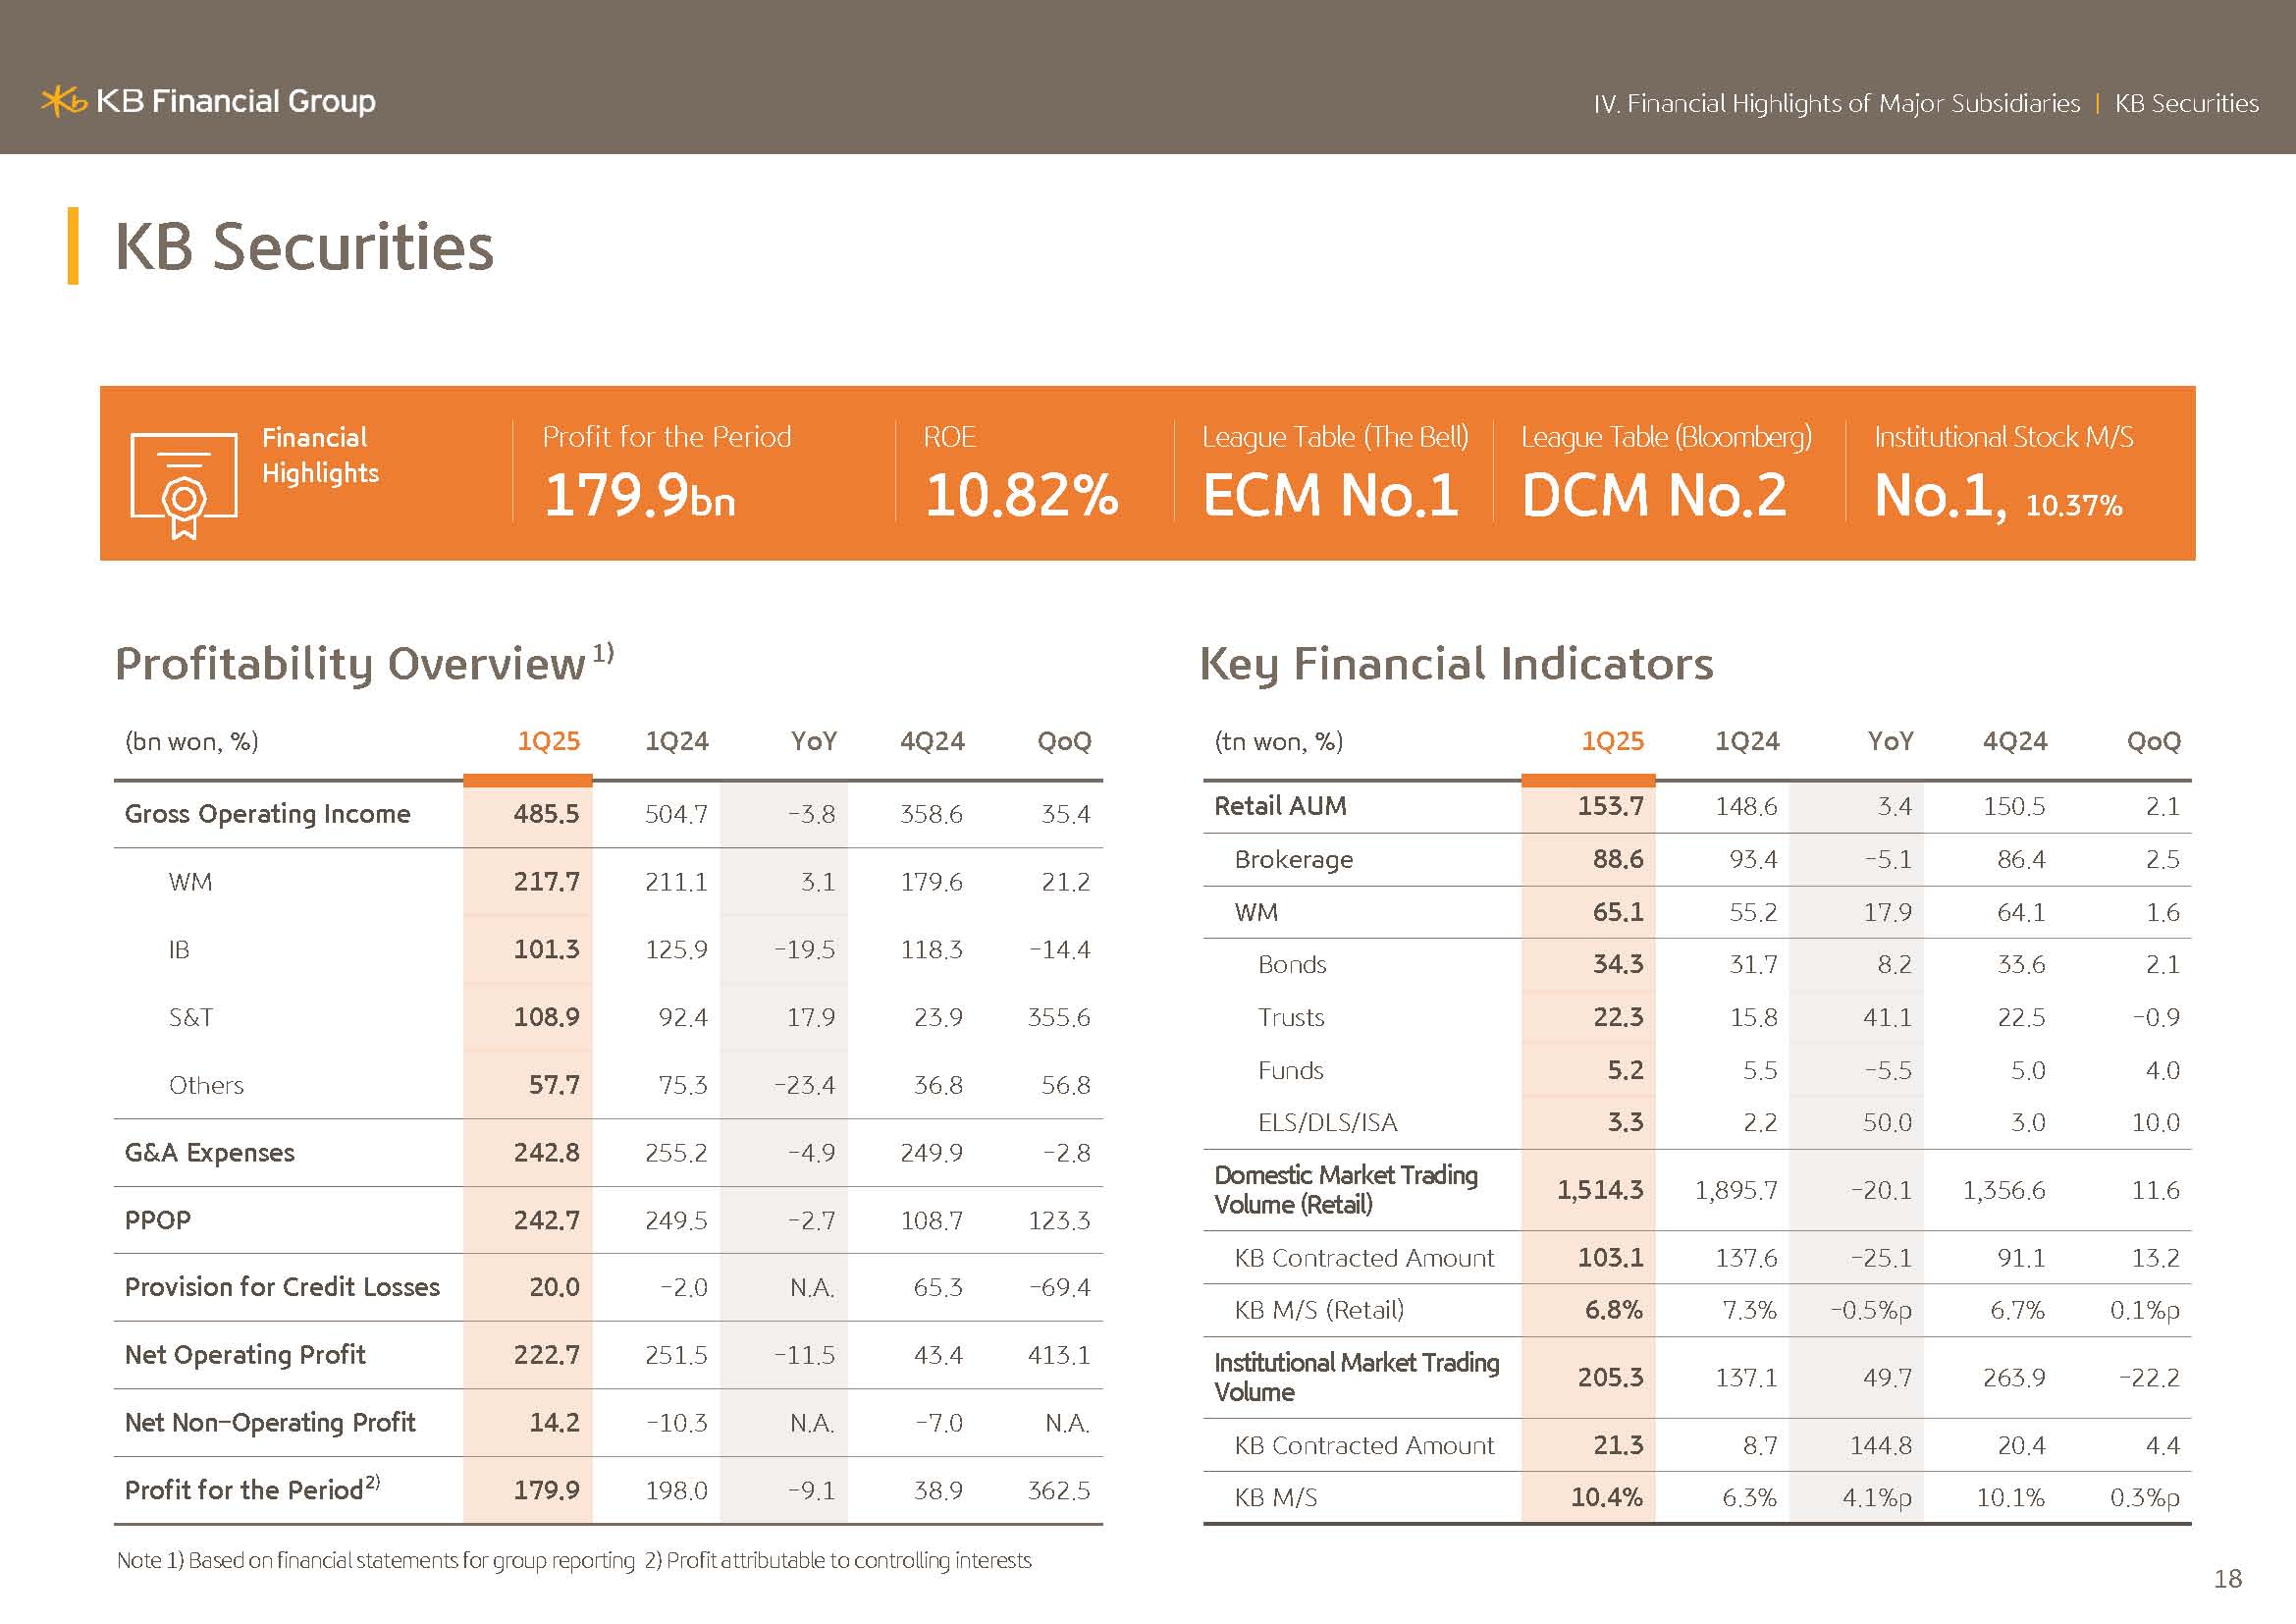Click the footnote about group reporting statements
The width and height of the screenshot is (2296, 1624).
point(375,1560)
